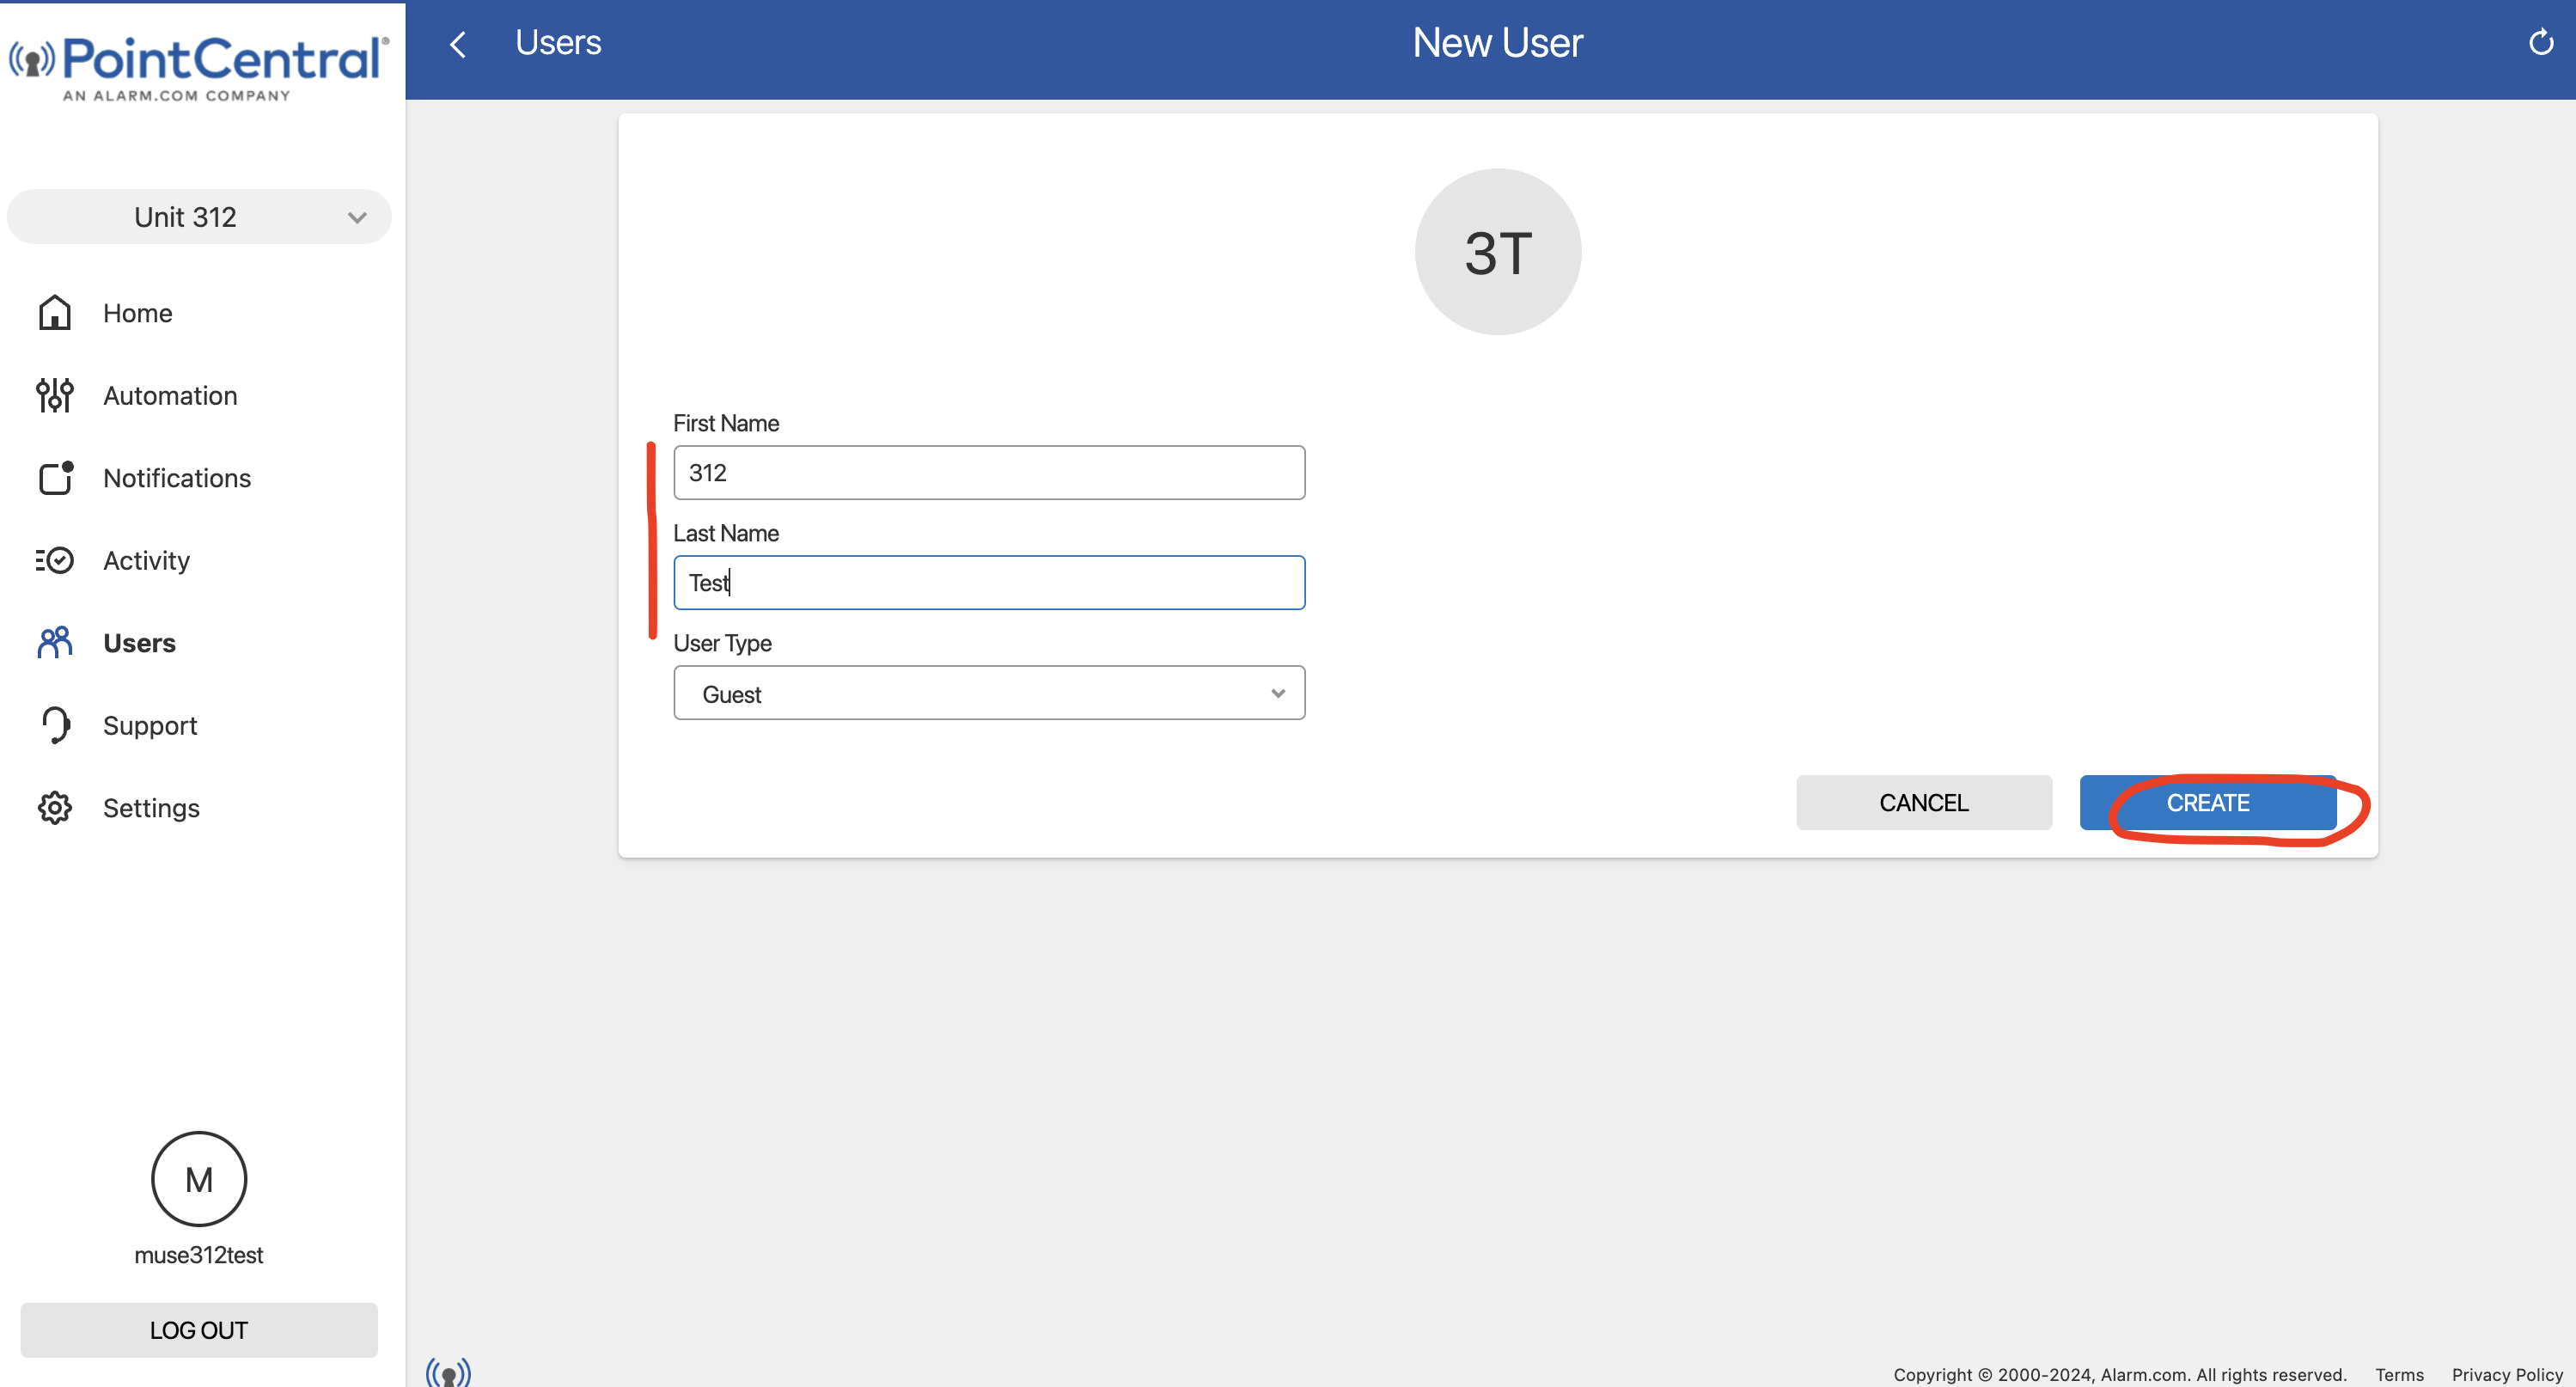Click the Support headset icon
The height and width of the screenshot is (1387, 2576).
pos(55,725)
